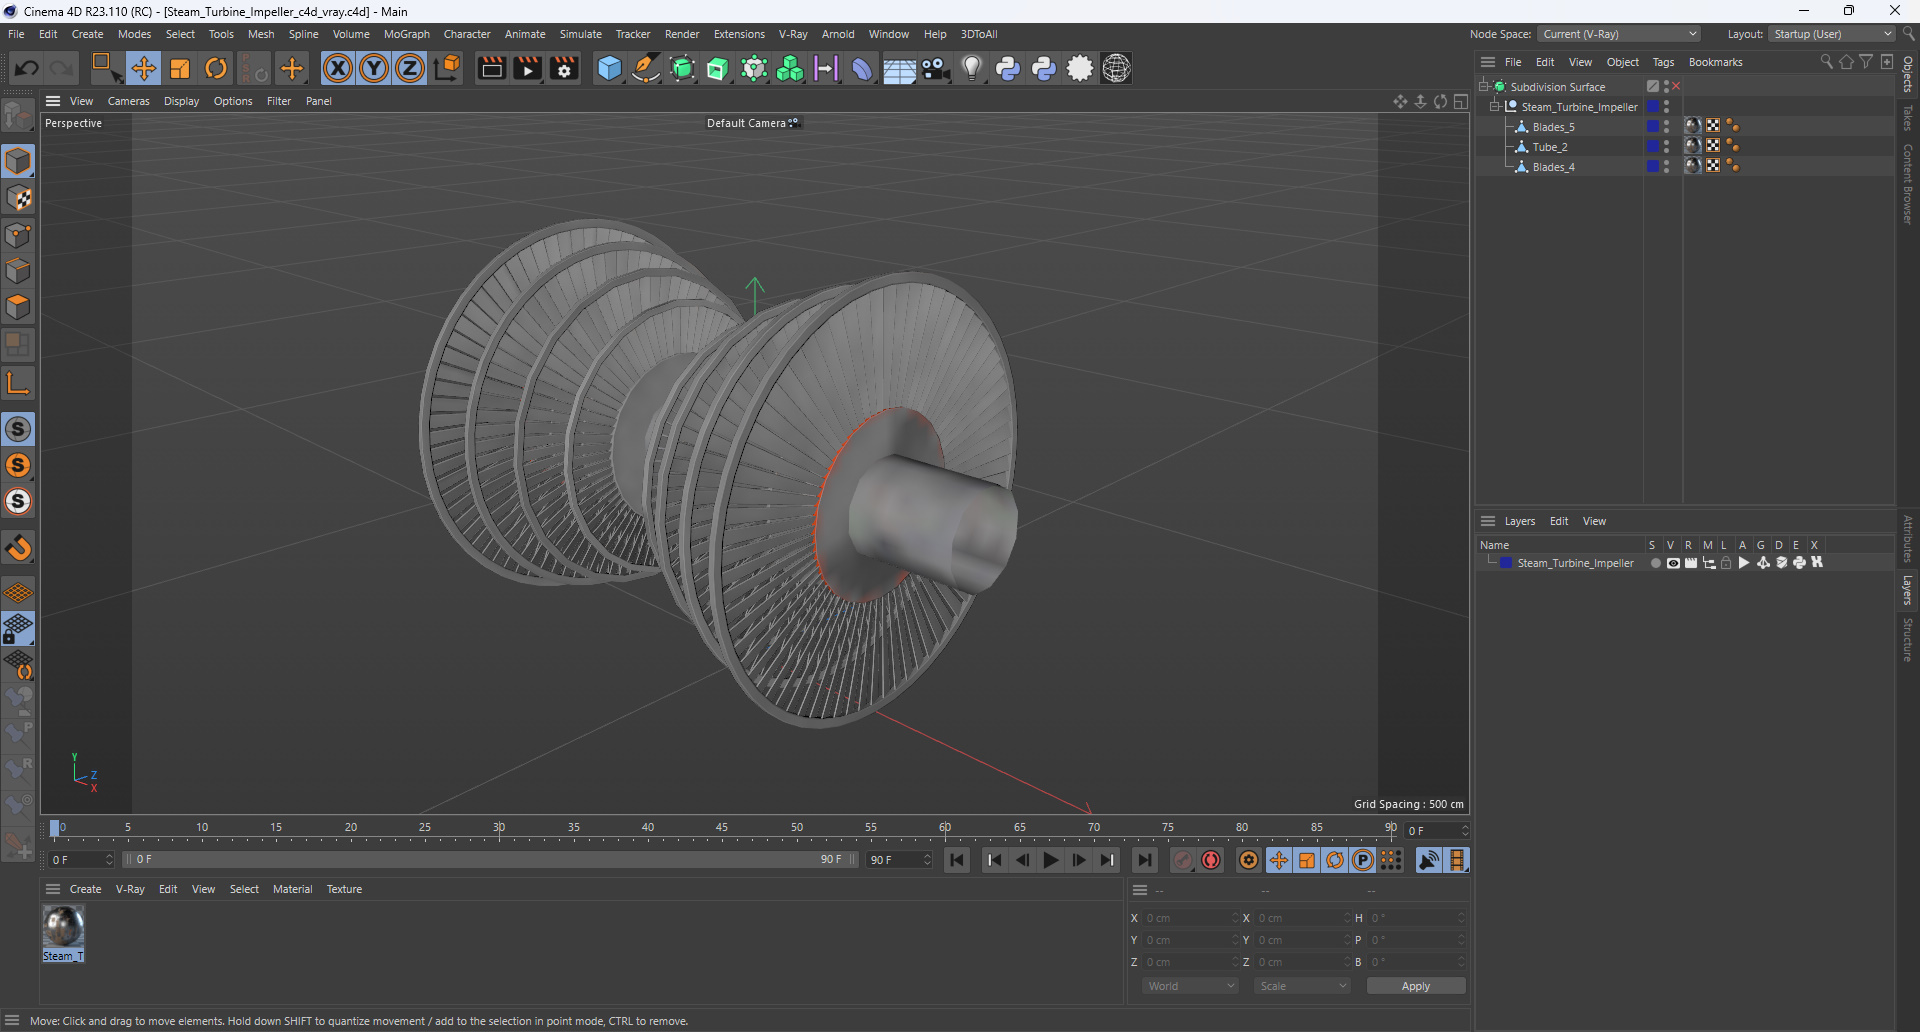Select the Move tool in top toolbar
The image size is (1920, 1032).
[143, 68]
